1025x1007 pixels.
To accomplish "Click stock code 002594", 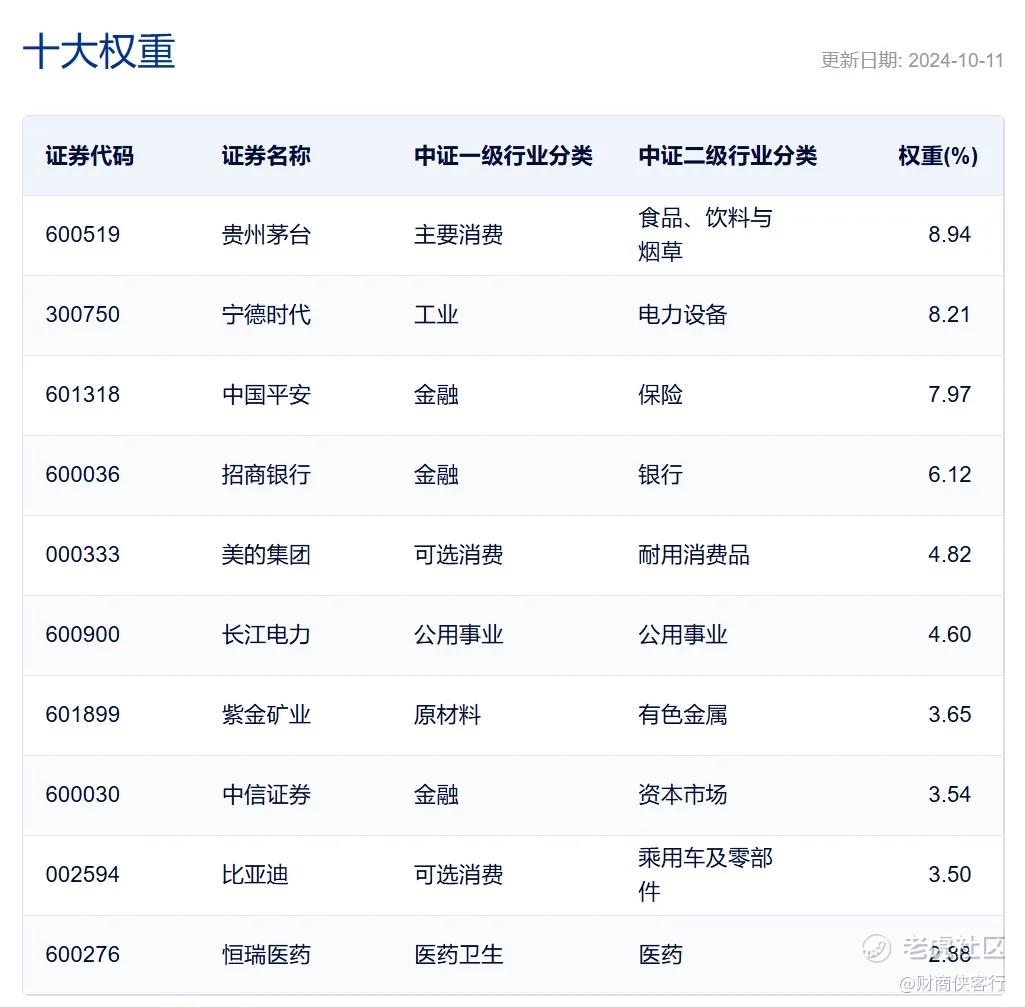I will coord(83,874).
